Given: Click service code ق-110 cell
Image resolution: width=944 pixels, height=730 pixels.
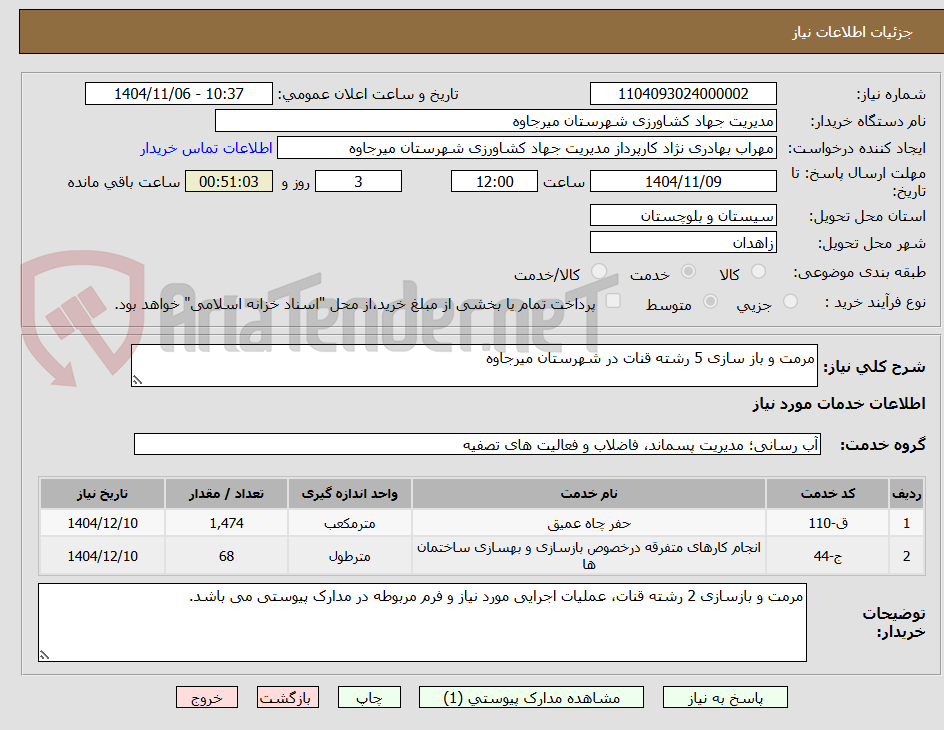Looking at the screenshot, I should click(827, 523).
